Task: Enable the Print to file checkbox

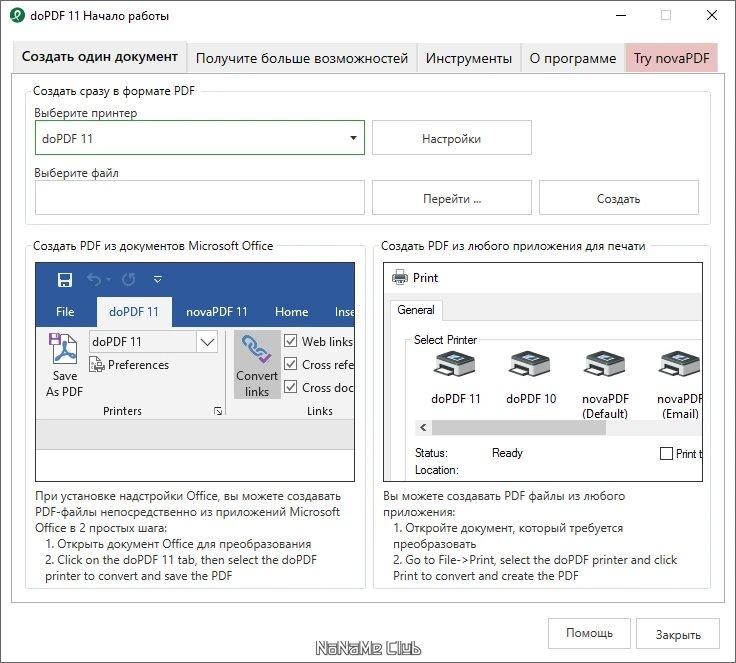Action: point(667,454)
